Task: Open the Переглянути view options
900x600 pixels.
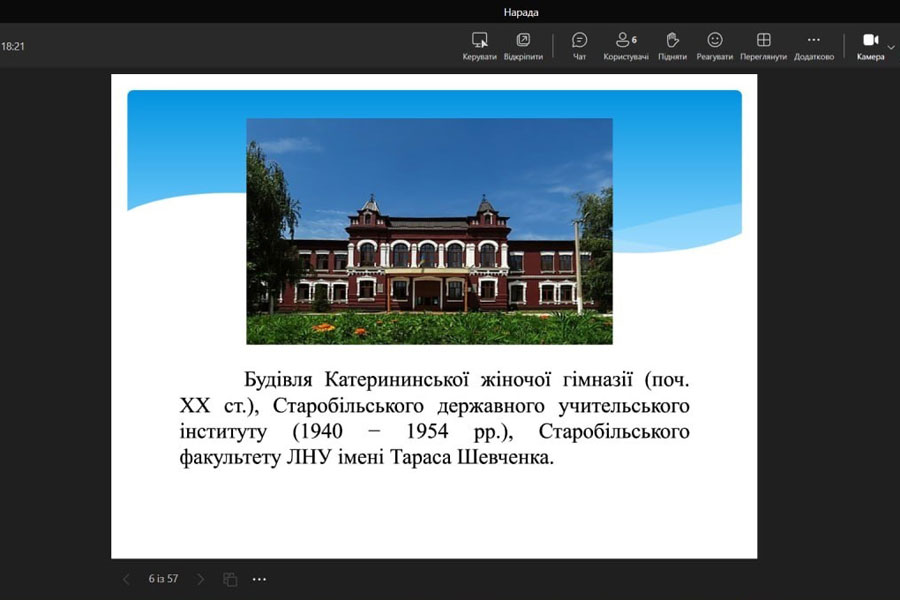Action: click(x=763, y=41)
